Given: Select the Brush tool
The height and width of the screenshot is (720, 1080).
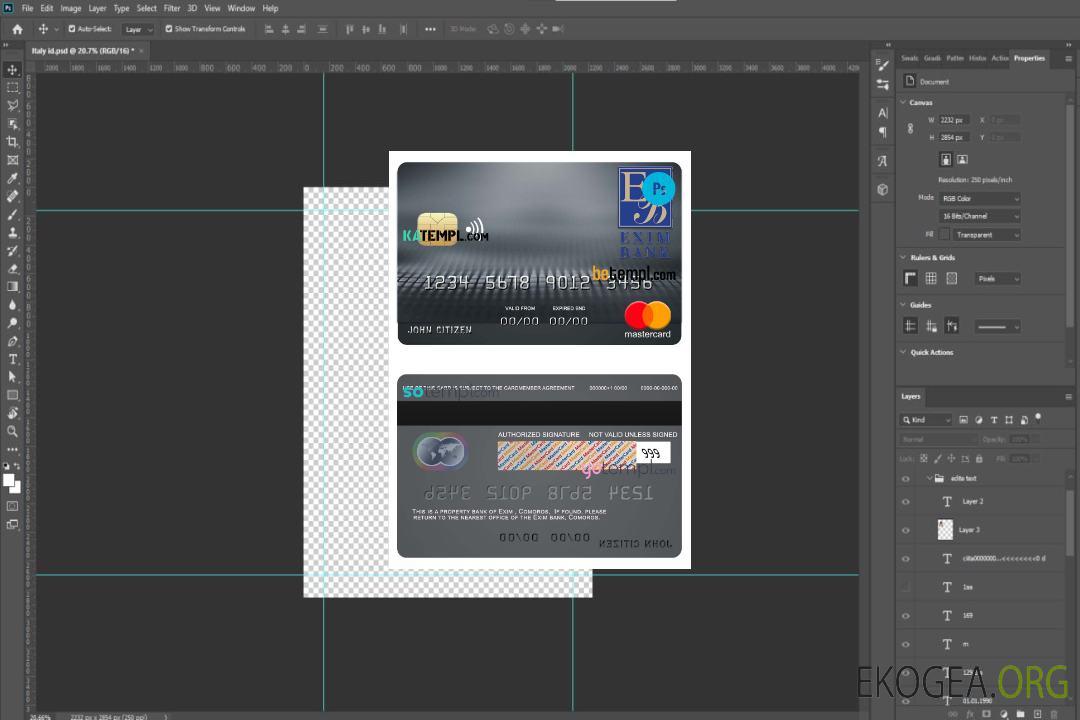Looking at the screenshot, I should (x=12, y=214).
